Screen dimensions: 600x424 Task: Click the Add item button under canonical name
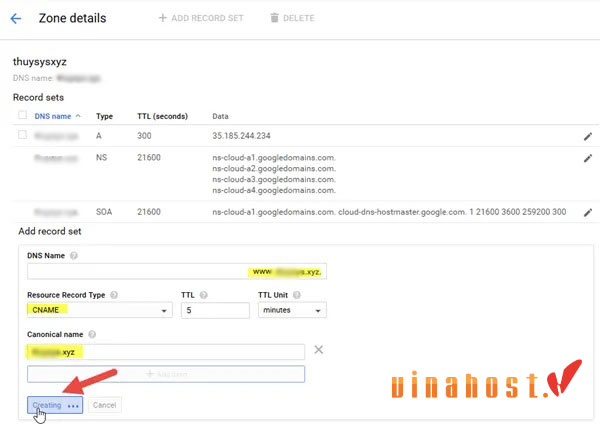pos(166,373)
